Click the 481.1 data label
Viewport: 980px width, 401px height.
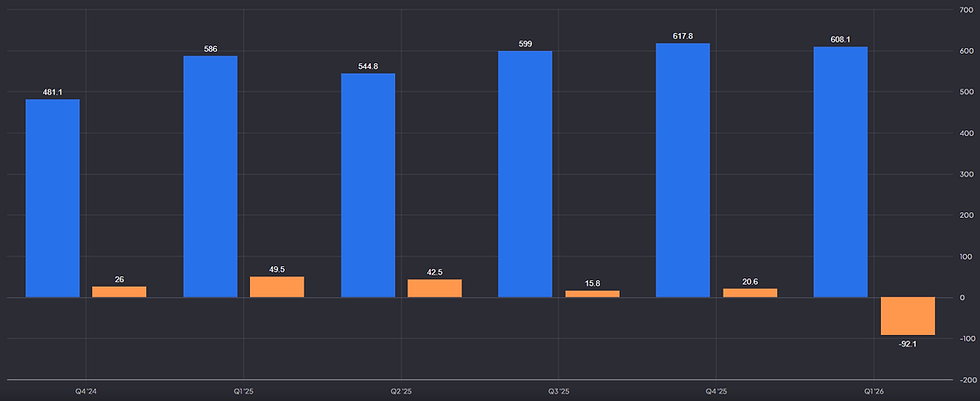[x=52, y=92]
